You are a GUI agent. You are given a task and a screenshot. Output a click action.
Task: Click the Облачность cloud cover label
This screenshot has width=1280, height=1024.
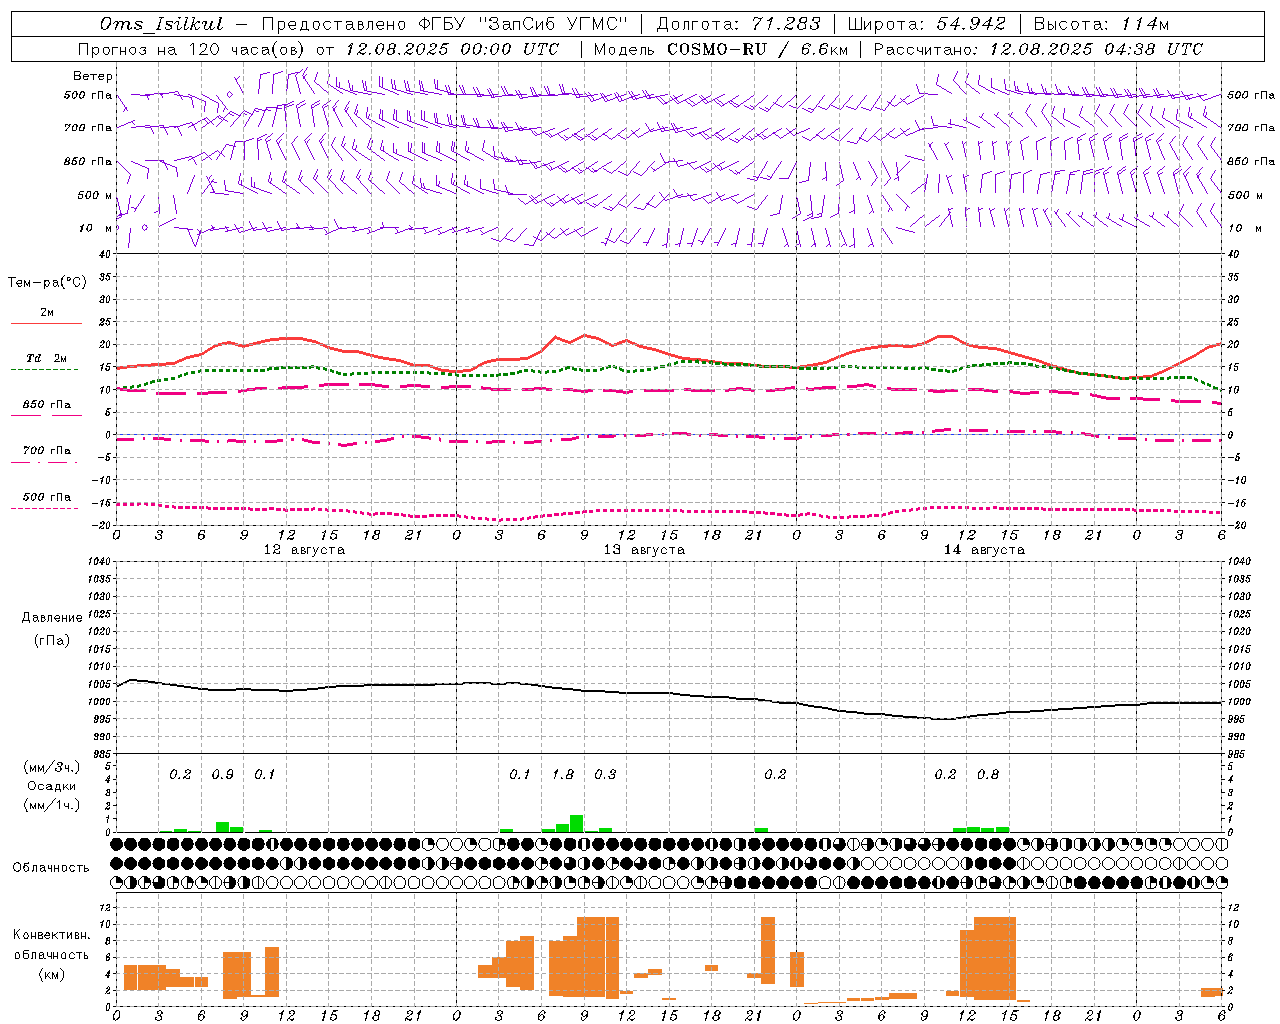coord(51,868)
